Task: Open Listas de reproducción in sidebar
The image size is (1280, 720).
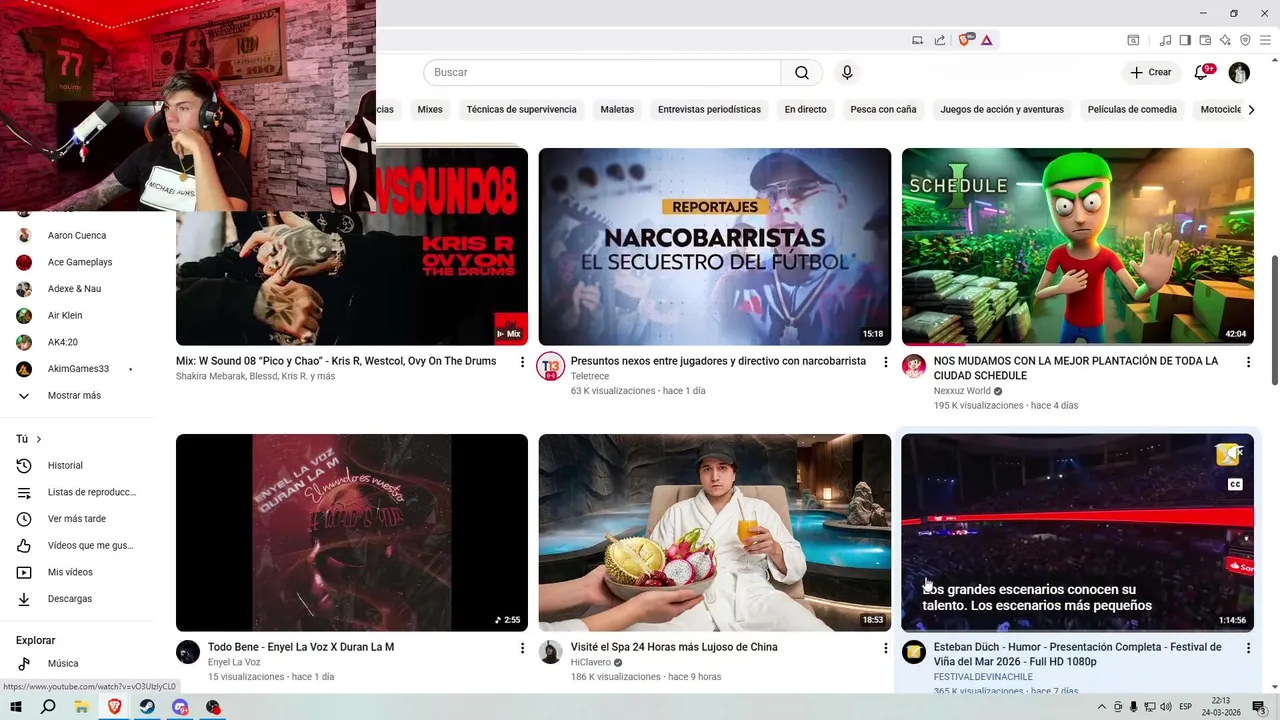Action: point(76,492)
